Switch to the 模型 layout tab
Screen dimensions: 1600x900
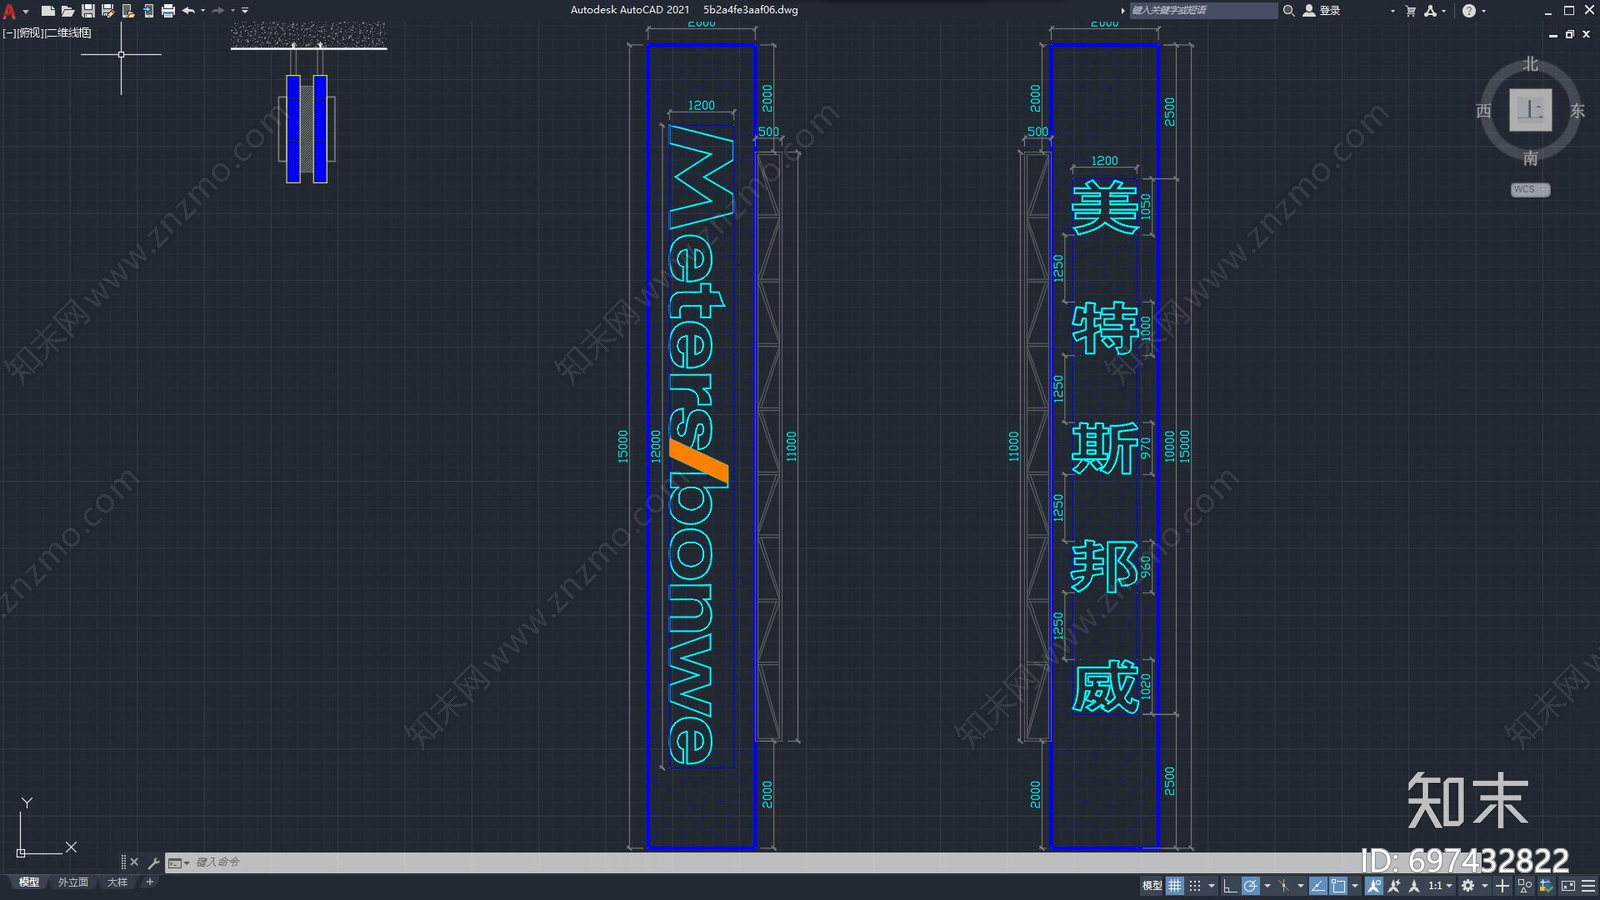(x=29, y=882)
